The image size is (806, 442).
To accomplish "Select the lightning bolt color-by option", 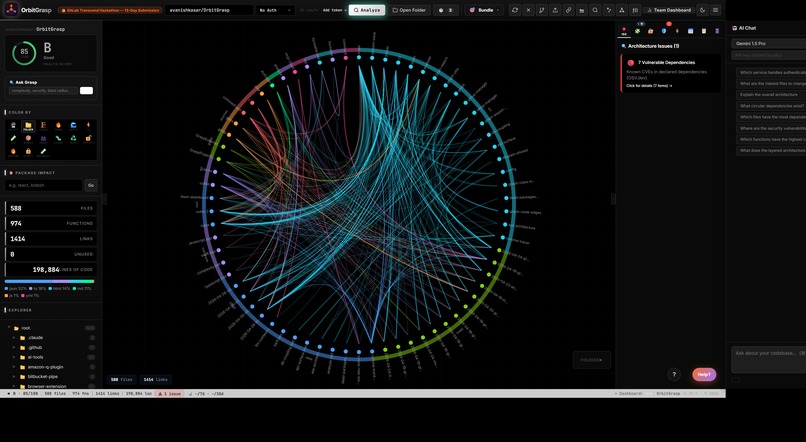I will [88, 126].
